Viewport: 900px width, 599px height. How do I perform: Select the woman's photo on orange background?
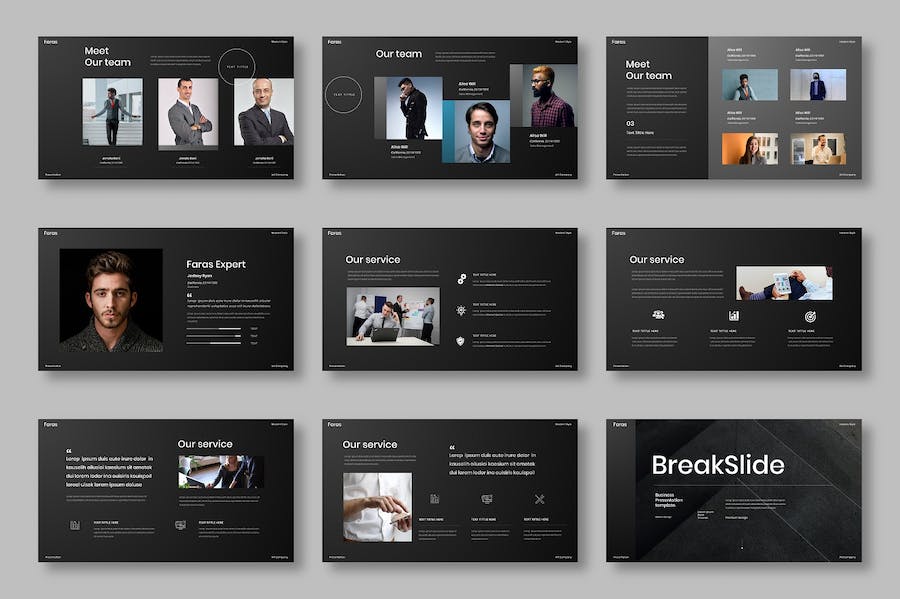point(749,149)
